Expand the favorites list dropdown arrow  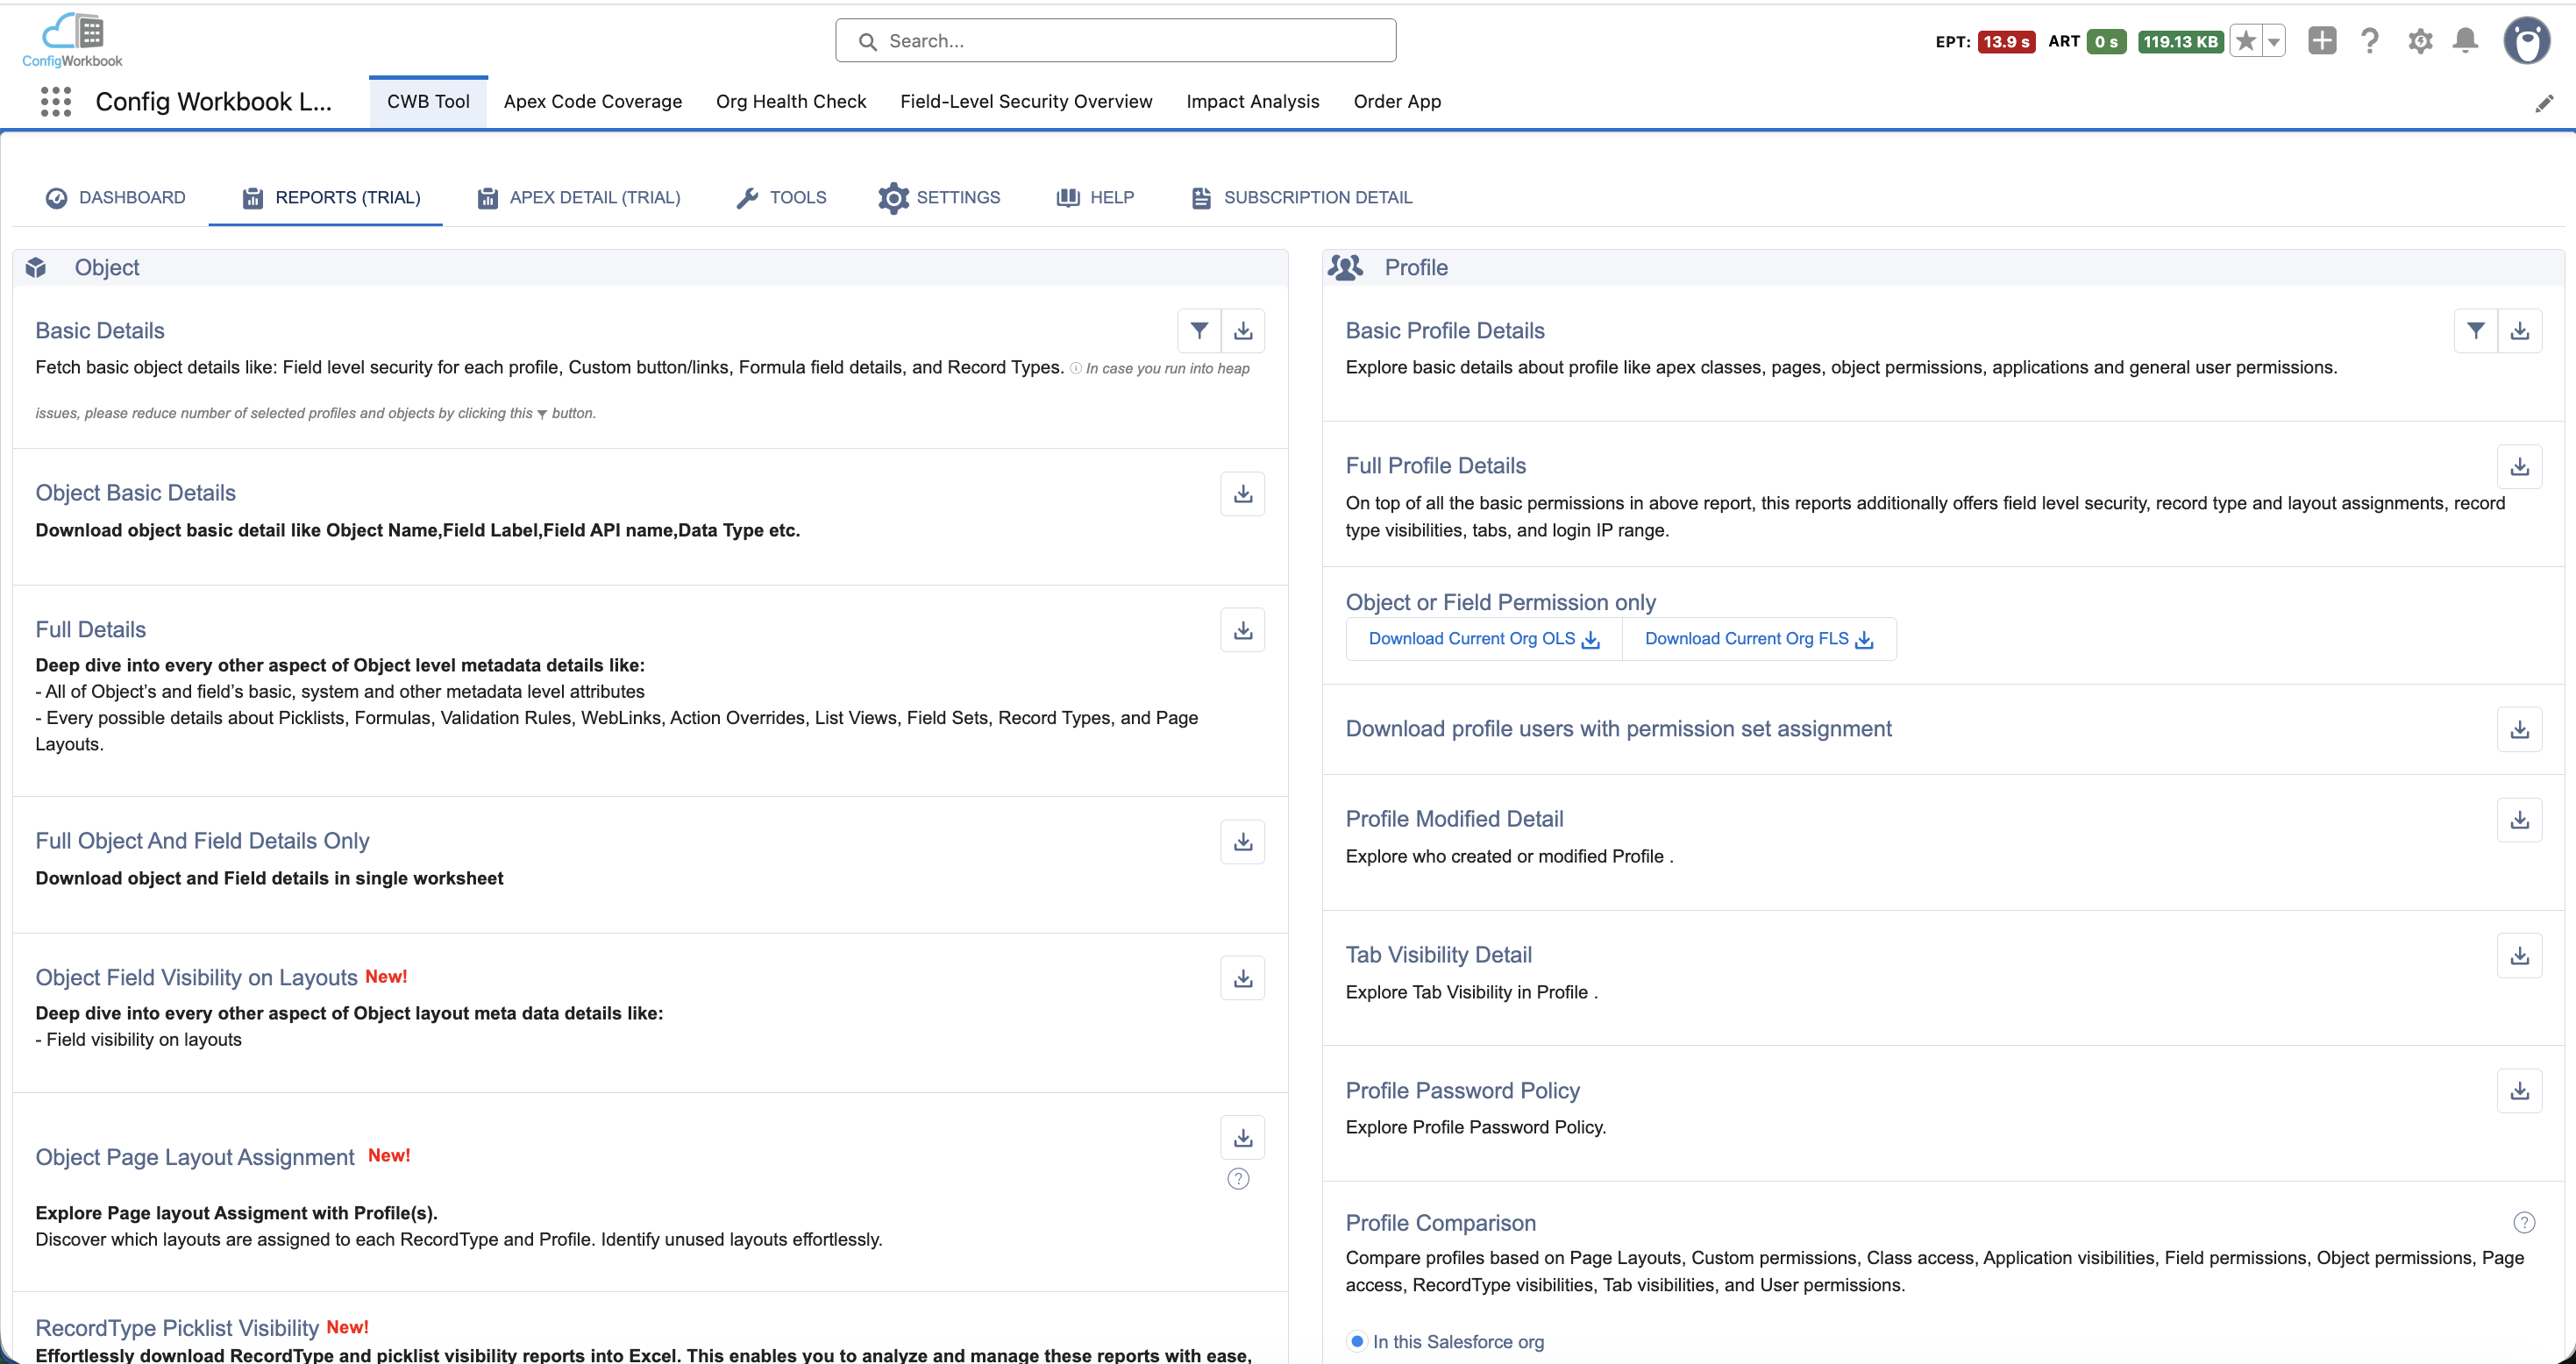(2274, 42)
